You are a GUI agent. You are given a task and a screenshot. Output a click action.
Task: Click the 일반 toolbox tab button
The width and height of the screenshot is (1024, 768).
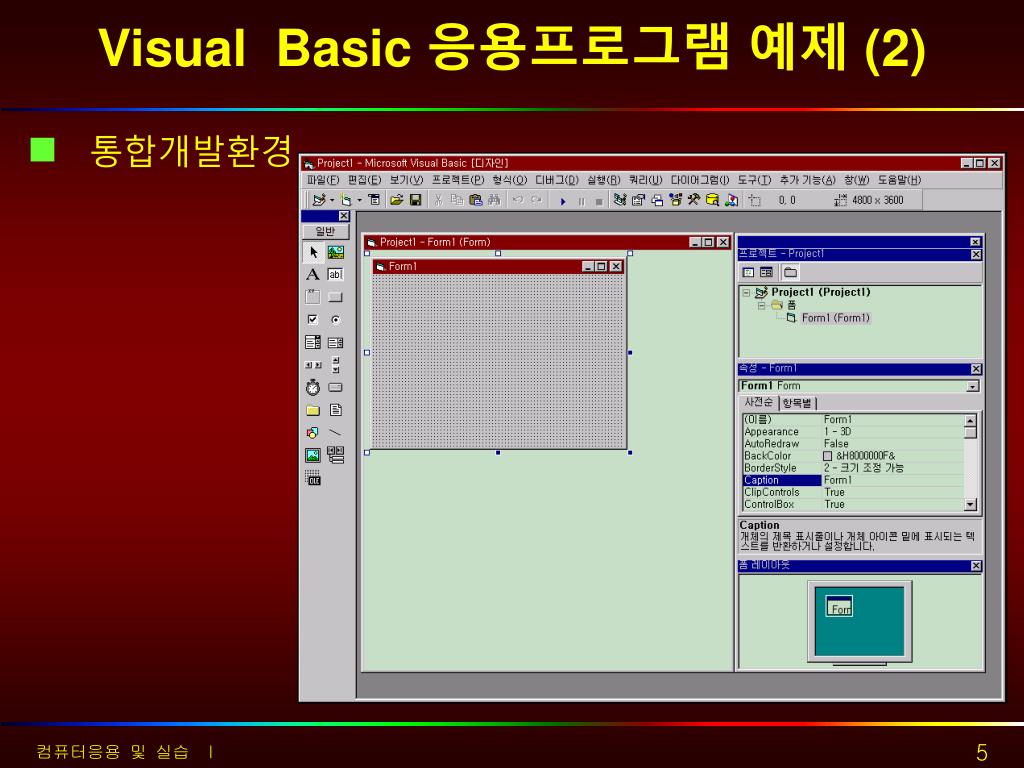[325, 231]
